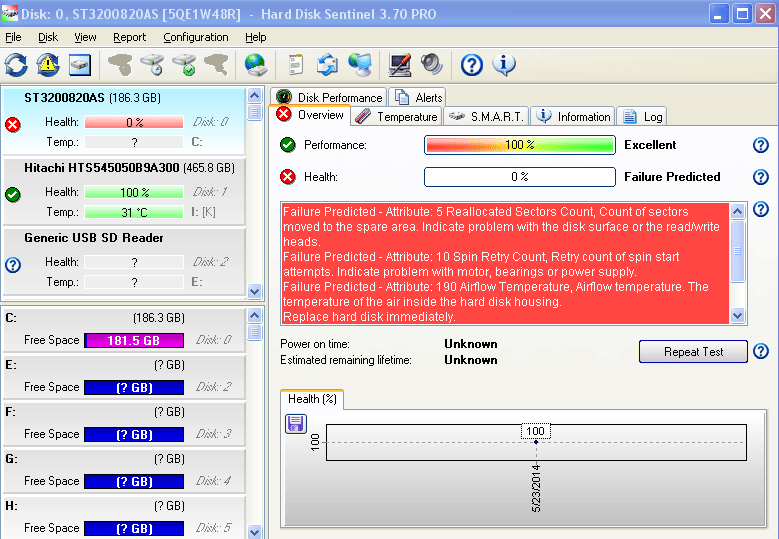
Task: Click the speaker sound toolbar icon
Action: point(431,65)
